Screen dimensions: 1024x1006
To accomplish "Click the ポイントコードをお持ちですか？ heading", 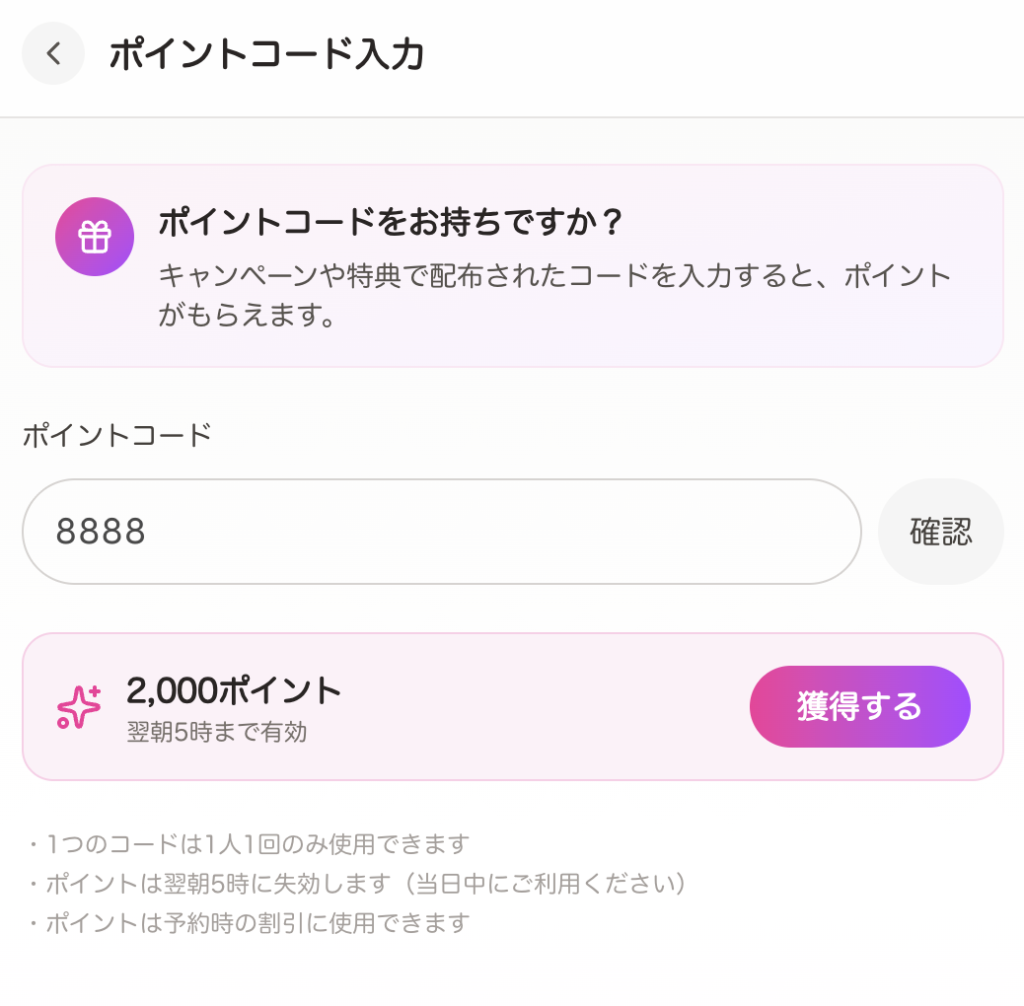I will (390, 222).
